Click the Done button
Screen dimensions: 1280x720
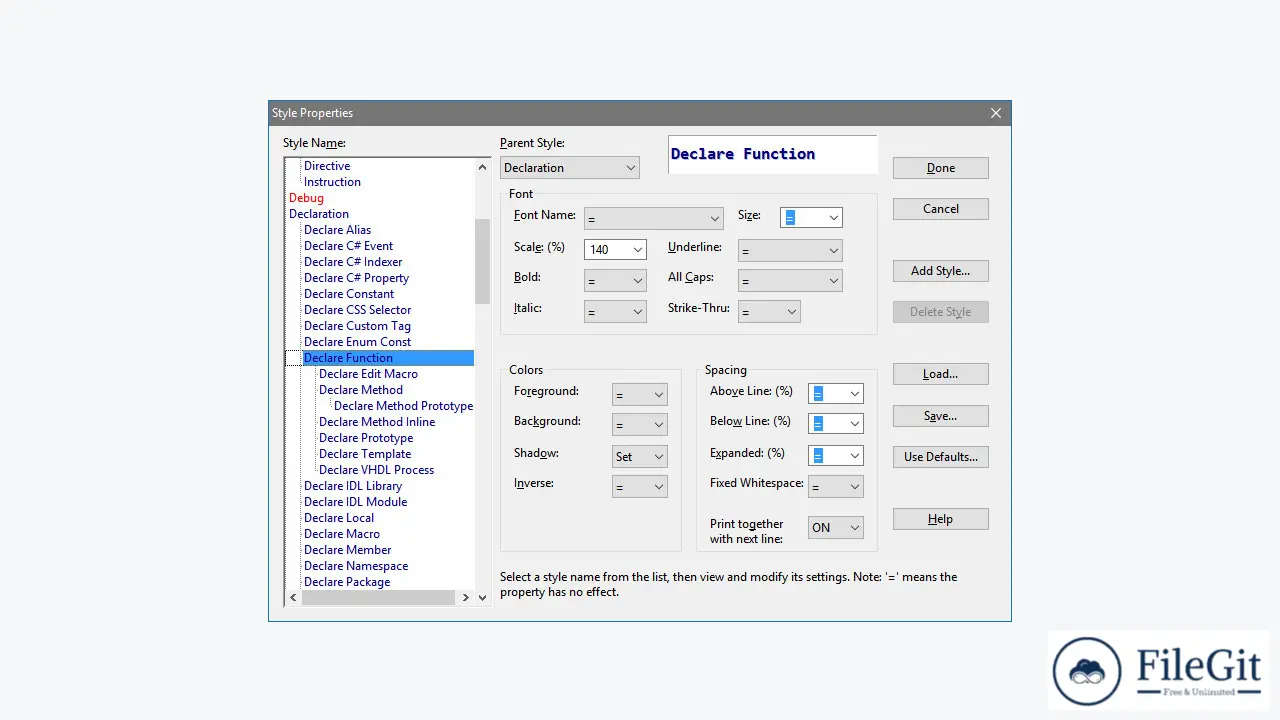click(941, 168)
